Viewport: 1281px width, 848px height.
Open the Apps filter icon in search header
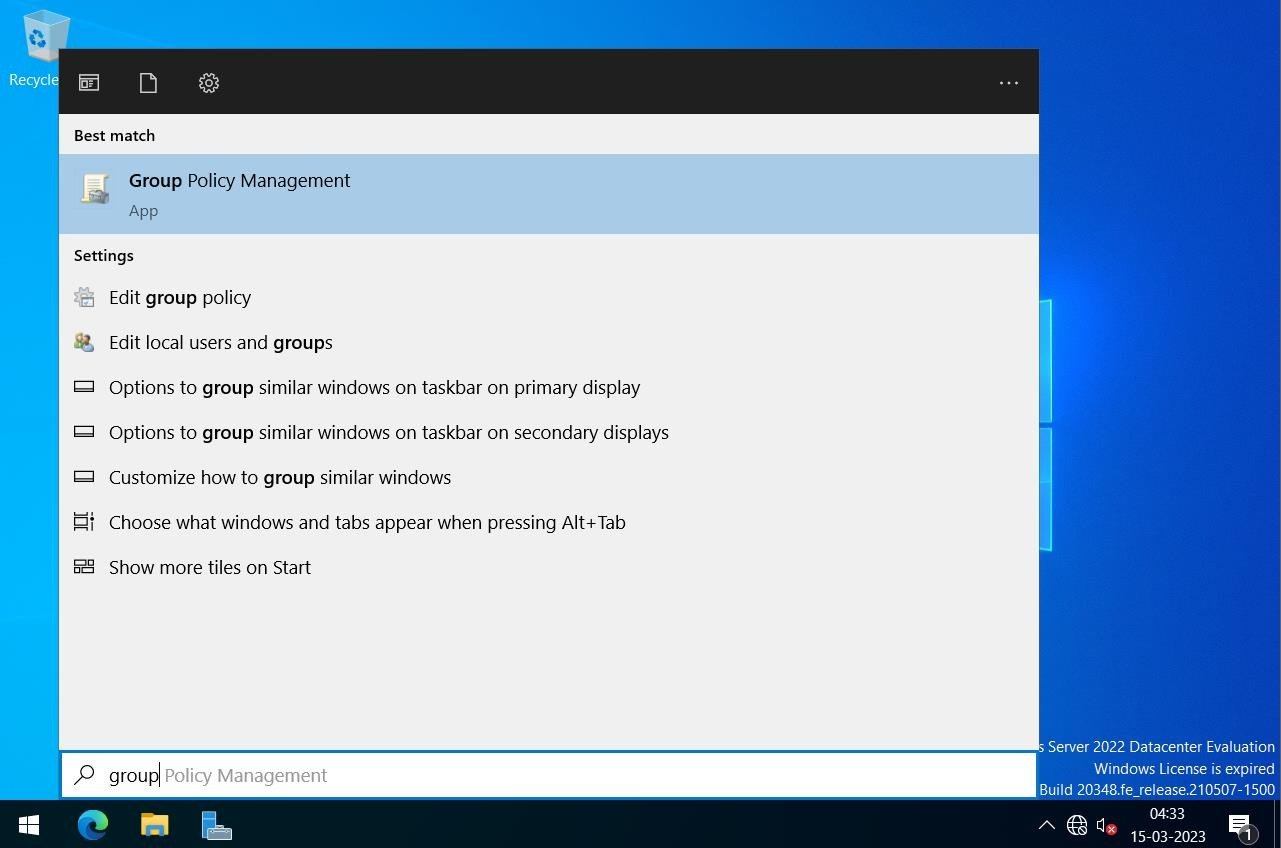click(x=89, y=83)
